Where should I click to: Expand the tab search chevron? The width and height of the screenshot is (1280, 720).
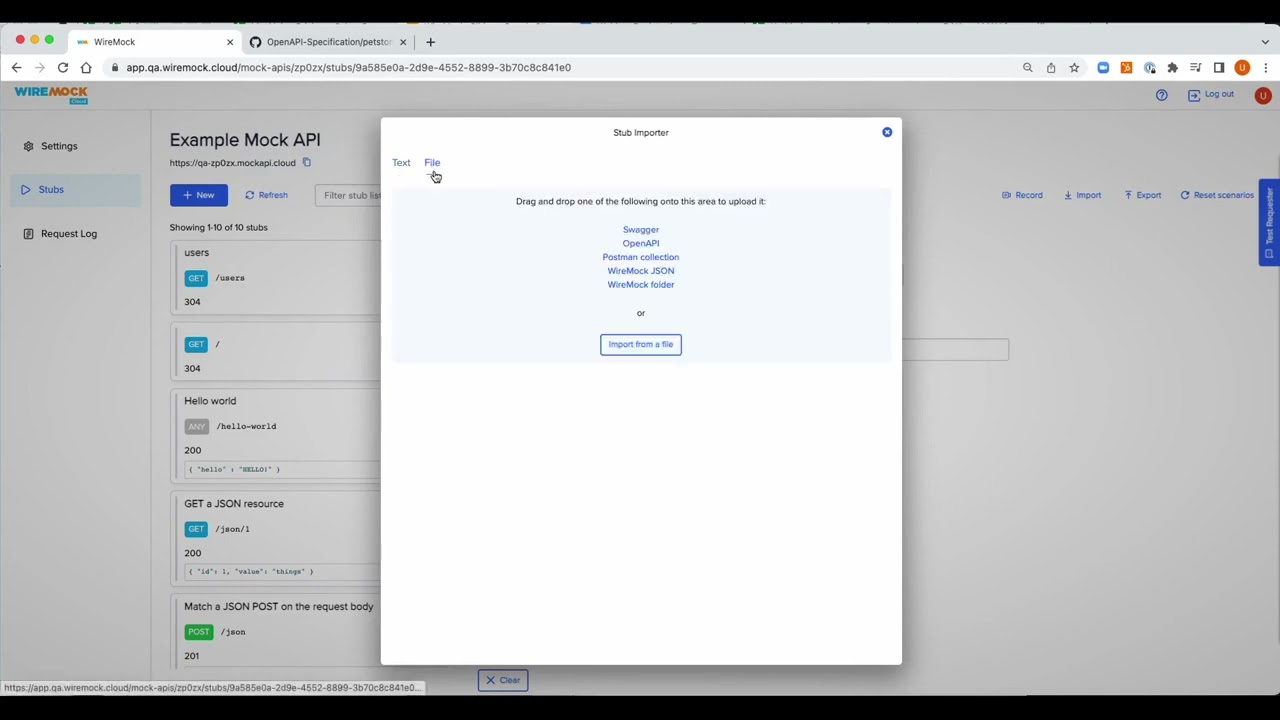point(1265,42)
